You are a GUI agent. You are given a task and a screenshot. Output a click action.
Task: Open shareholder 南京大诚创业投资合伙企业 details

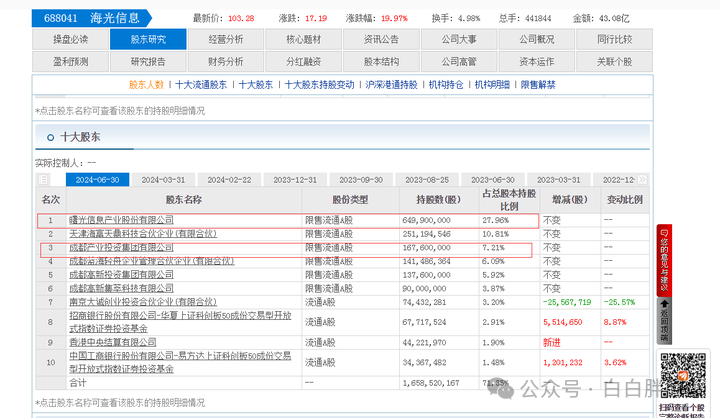tap(143, 302)
